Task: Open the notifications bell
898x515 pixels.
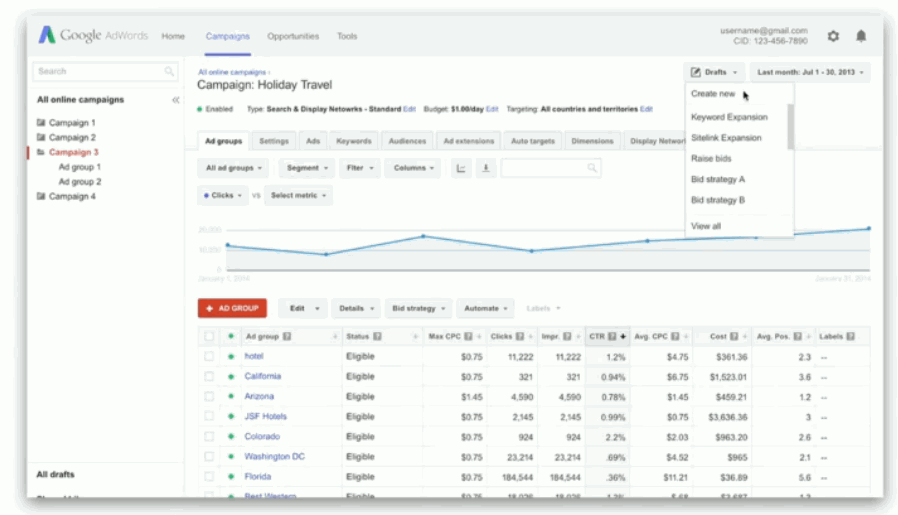Action: 861,36
